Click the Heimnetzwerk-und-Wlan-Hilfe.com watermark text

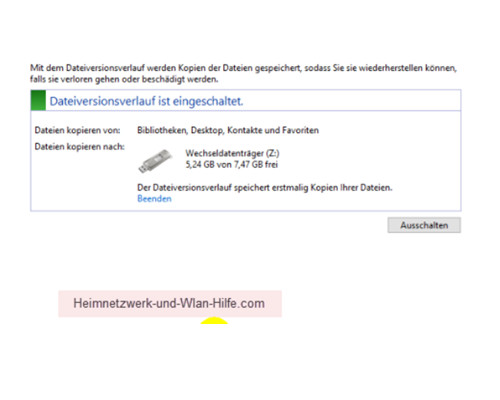(169, 303)
